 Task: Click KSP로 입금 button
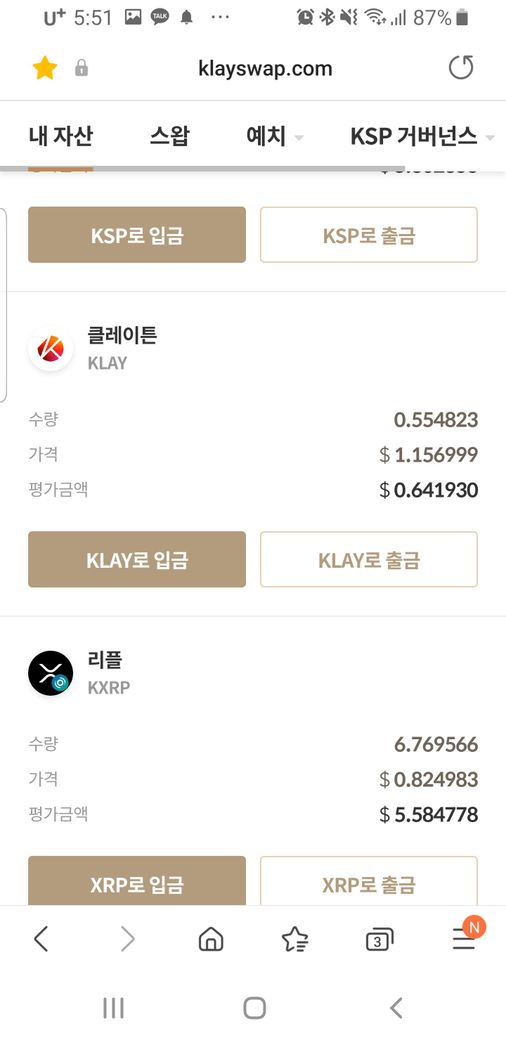[137, 235]
